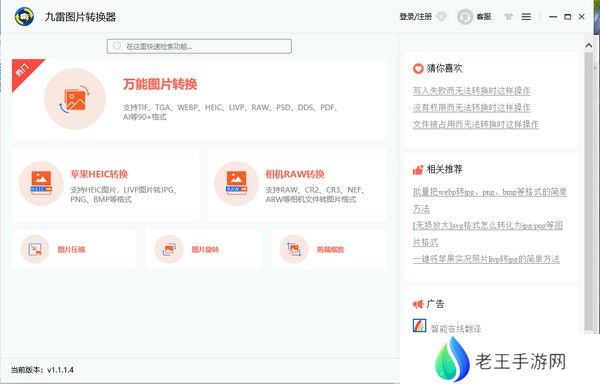
Task: Open link 一键将苹果实况照片livp转jpg
Action: 486,259
